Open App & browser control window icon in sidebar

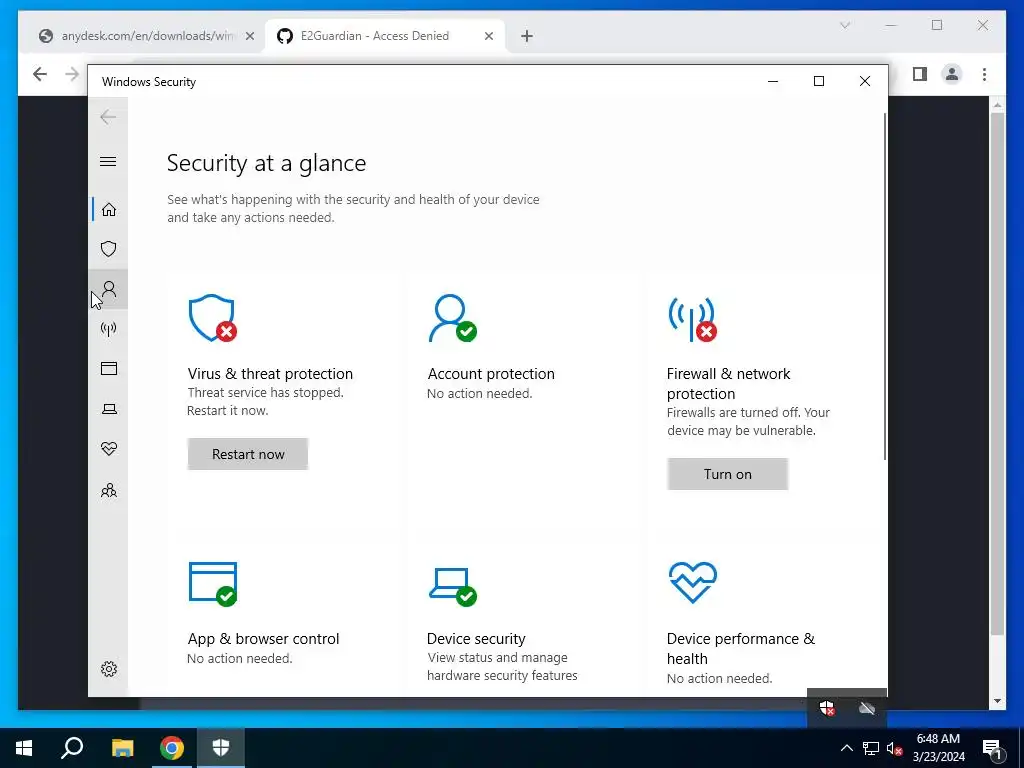tap(108, 368)
